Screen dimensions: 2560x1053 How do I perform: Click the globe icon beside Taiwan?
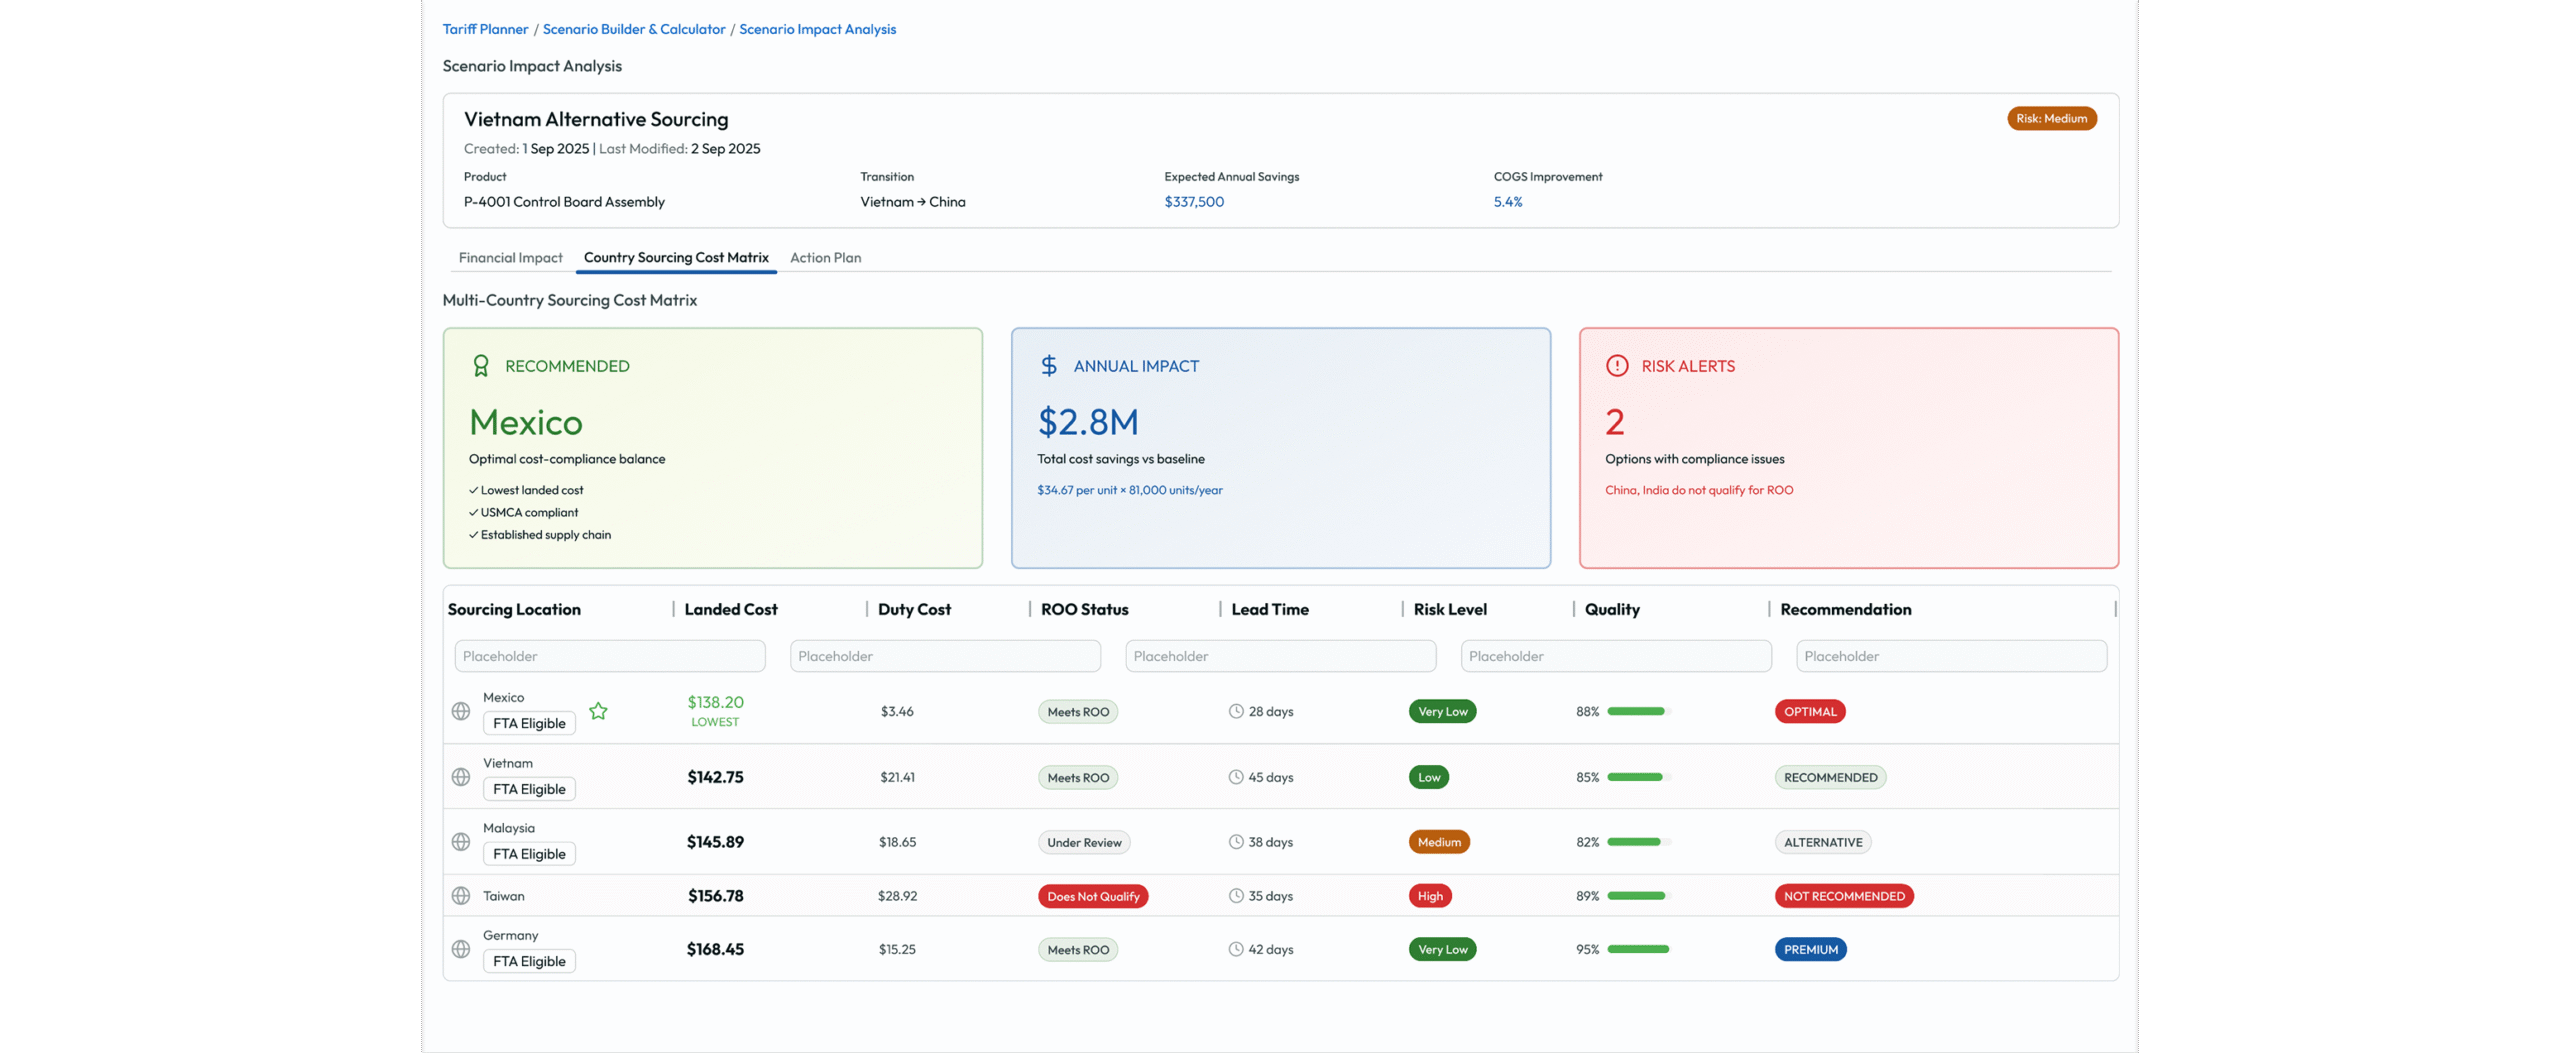[x=460, y=896]
